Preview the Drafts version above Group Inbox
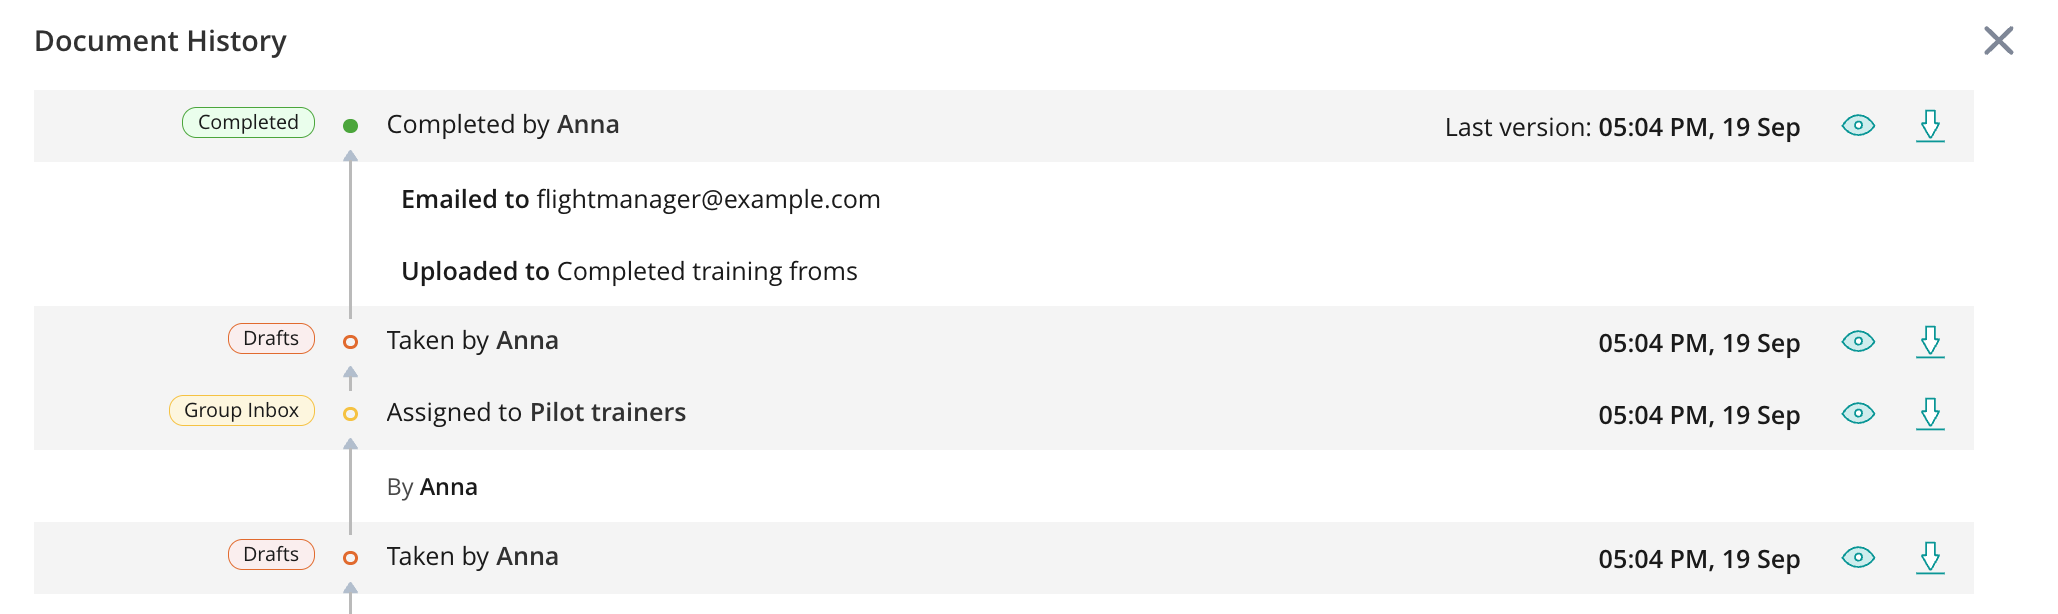 point(1858,342)
